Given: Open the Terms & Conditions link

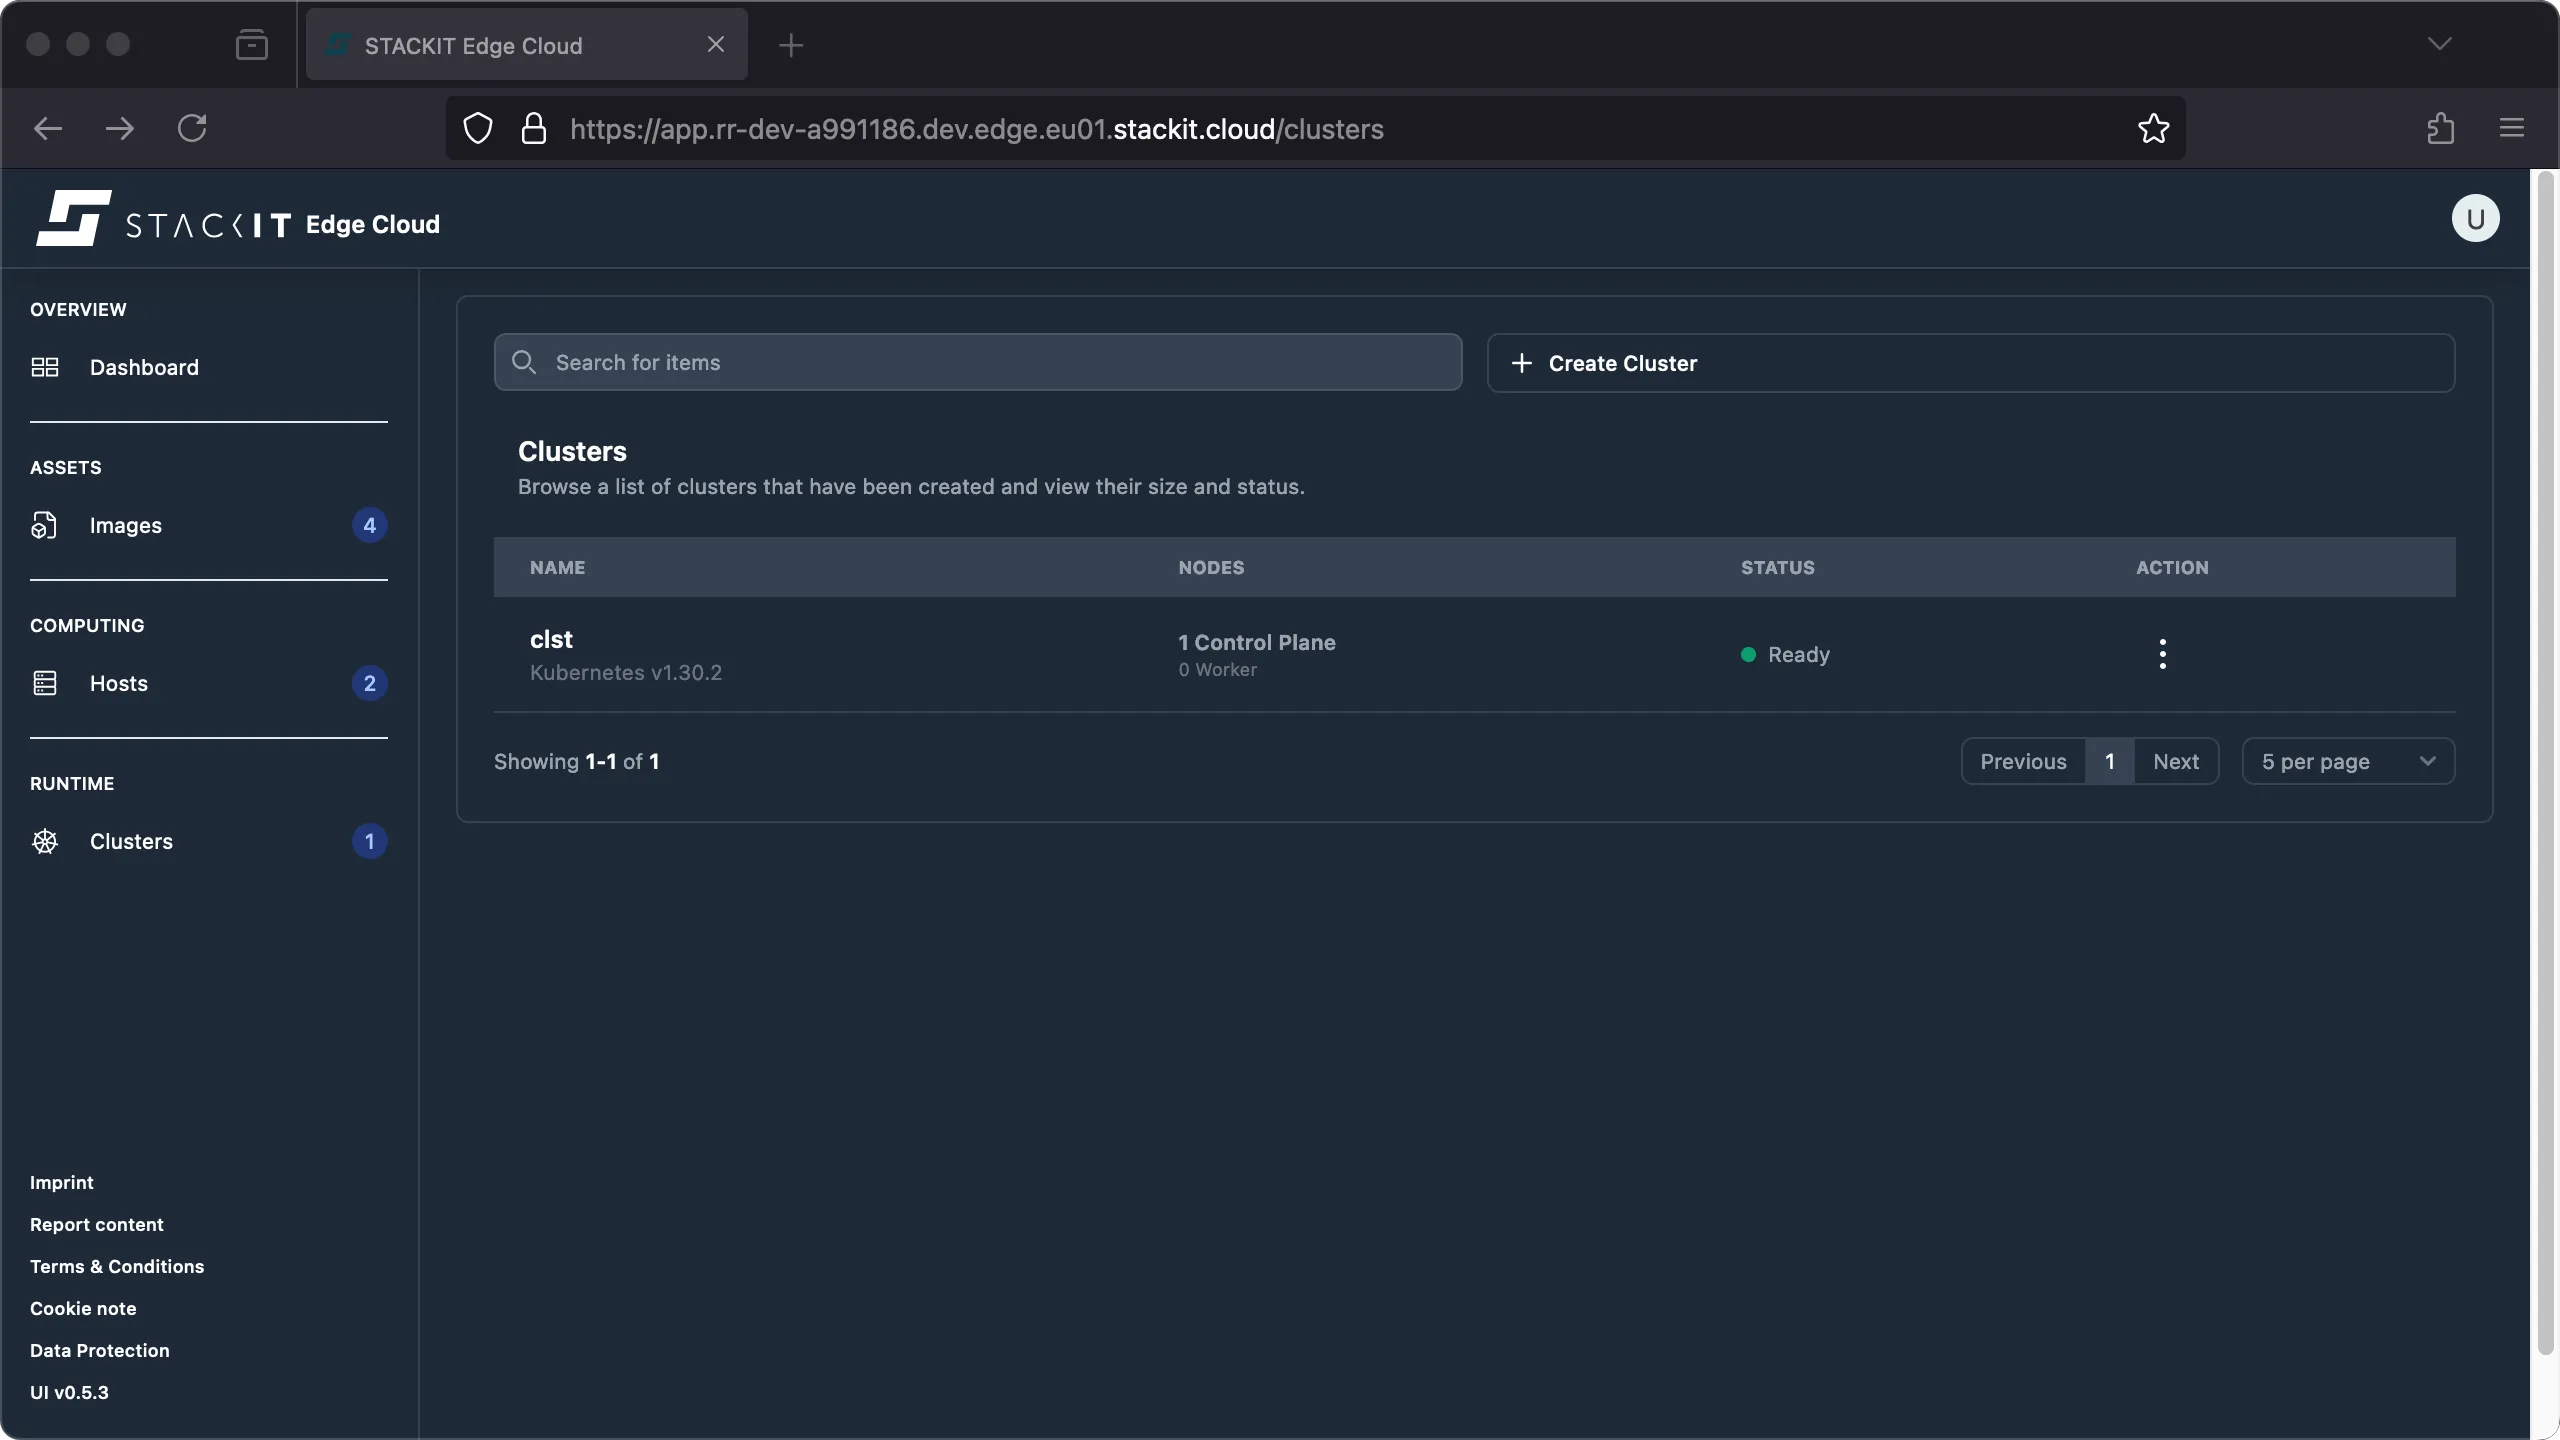Looking at the screenshot, I should 116,1266.
